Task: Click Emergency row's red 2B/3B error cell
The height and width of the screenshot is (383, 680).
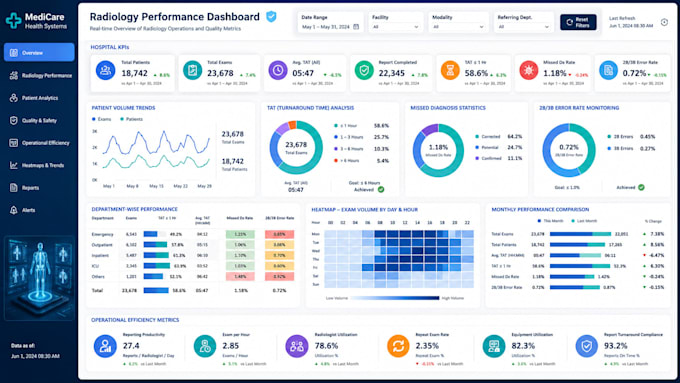Action: tap(279, 234)
